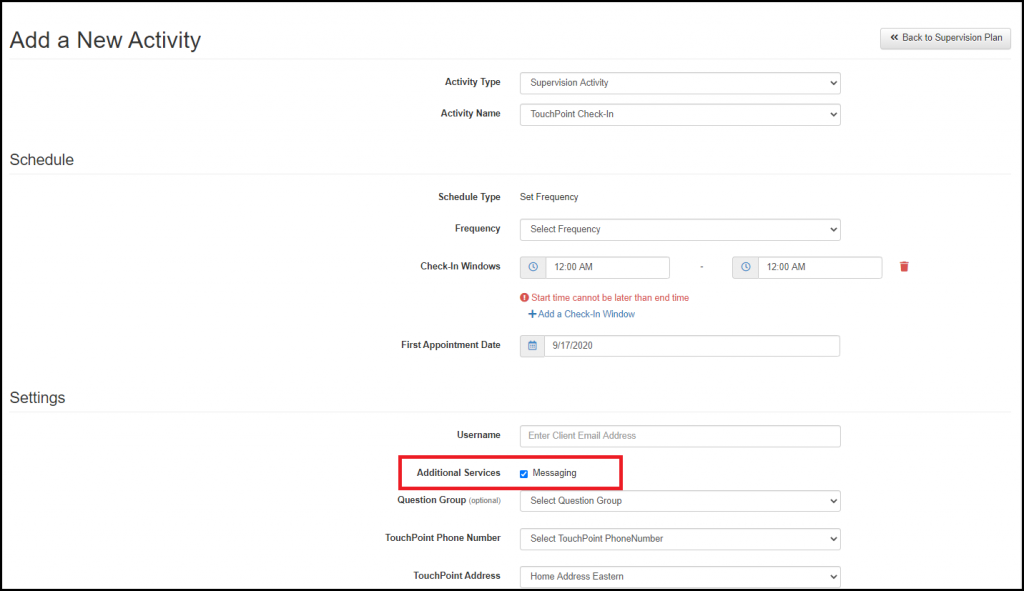
Task: Click the end time clock icon
Action: (745, 267)
